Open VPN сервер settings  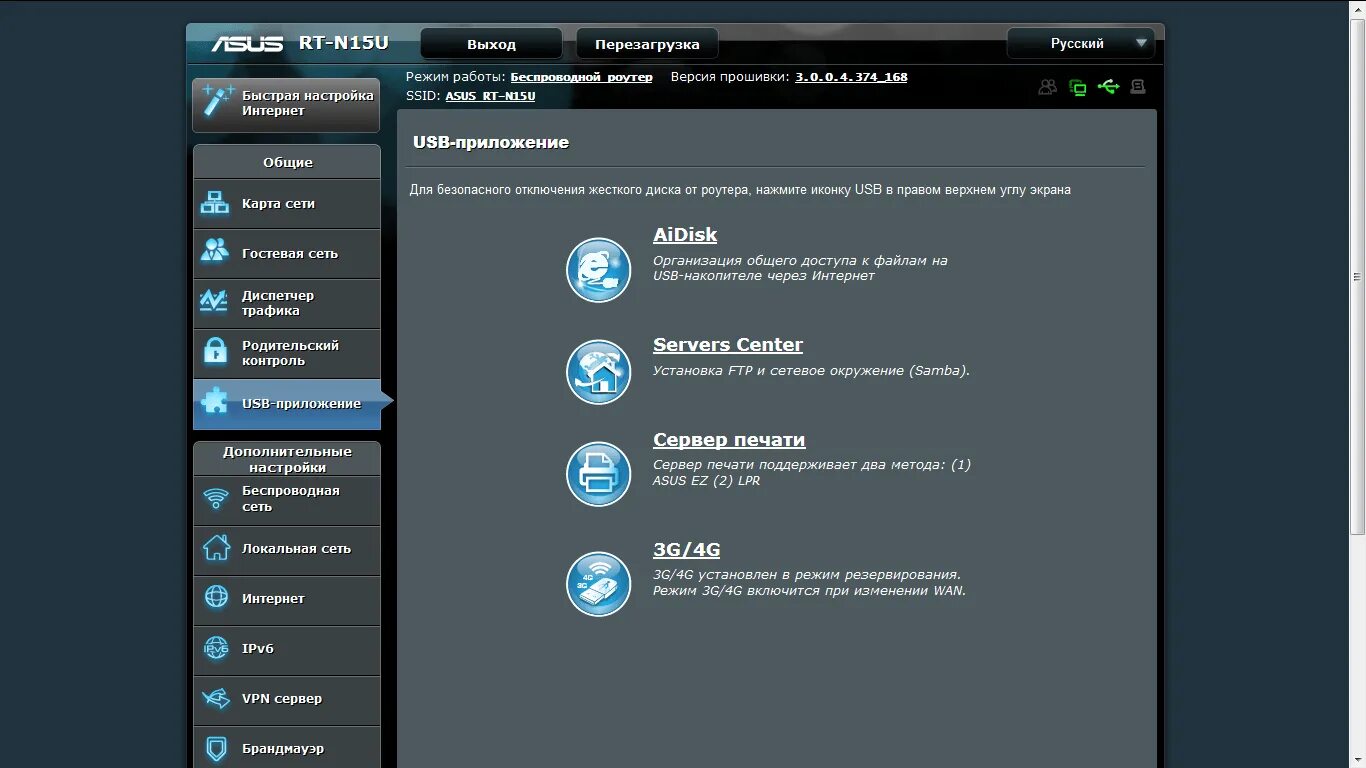[x=287, y=700]
